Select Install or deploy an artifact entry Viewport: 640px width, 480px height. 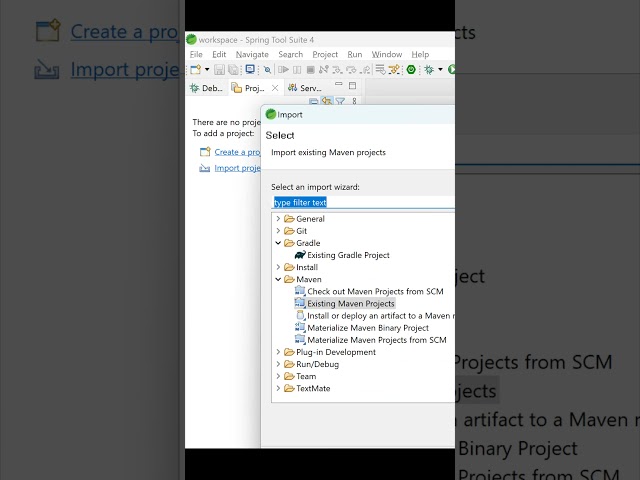click(x=375, y=316)
